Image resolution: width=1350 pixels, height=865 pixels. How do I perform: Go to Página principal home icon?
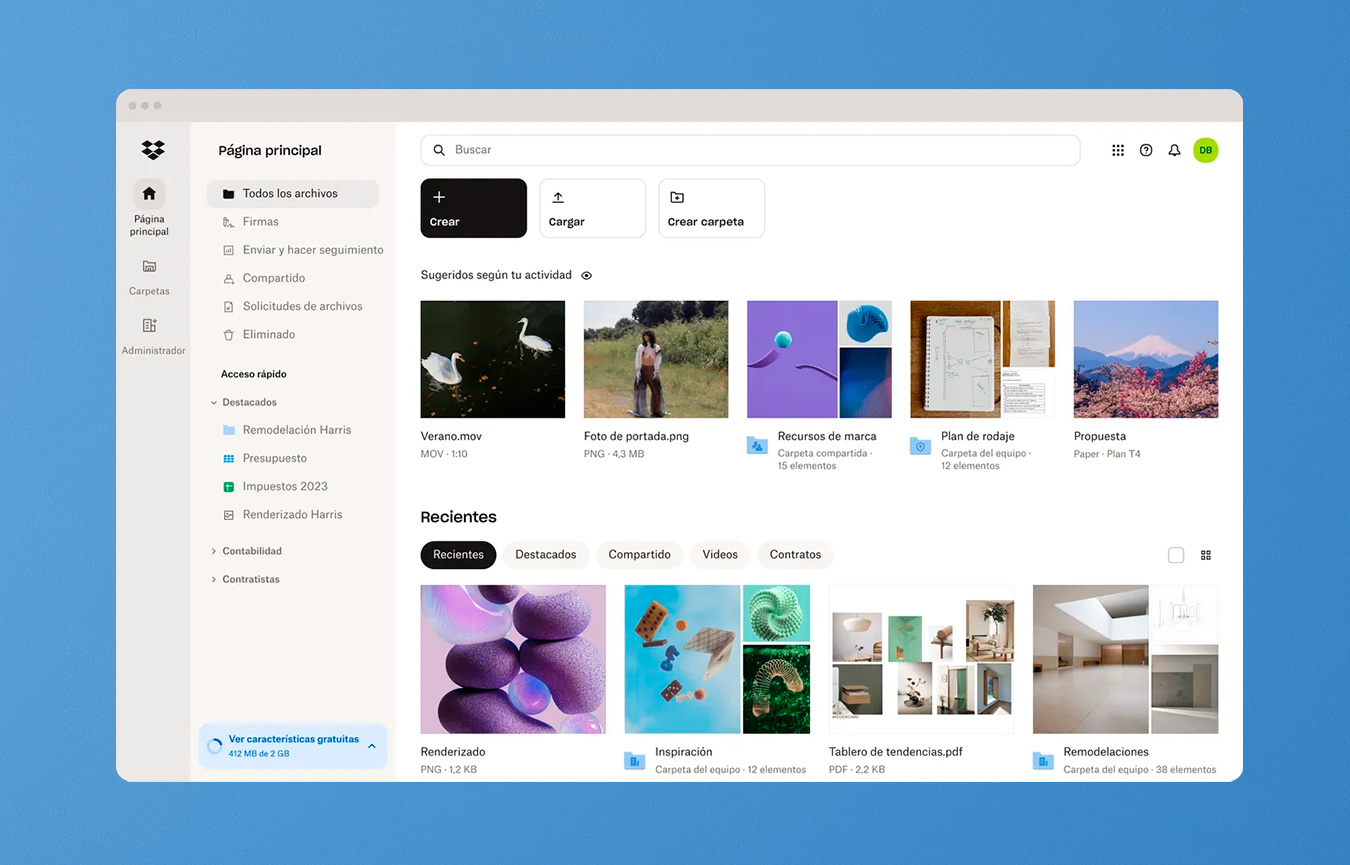point(149,194)
